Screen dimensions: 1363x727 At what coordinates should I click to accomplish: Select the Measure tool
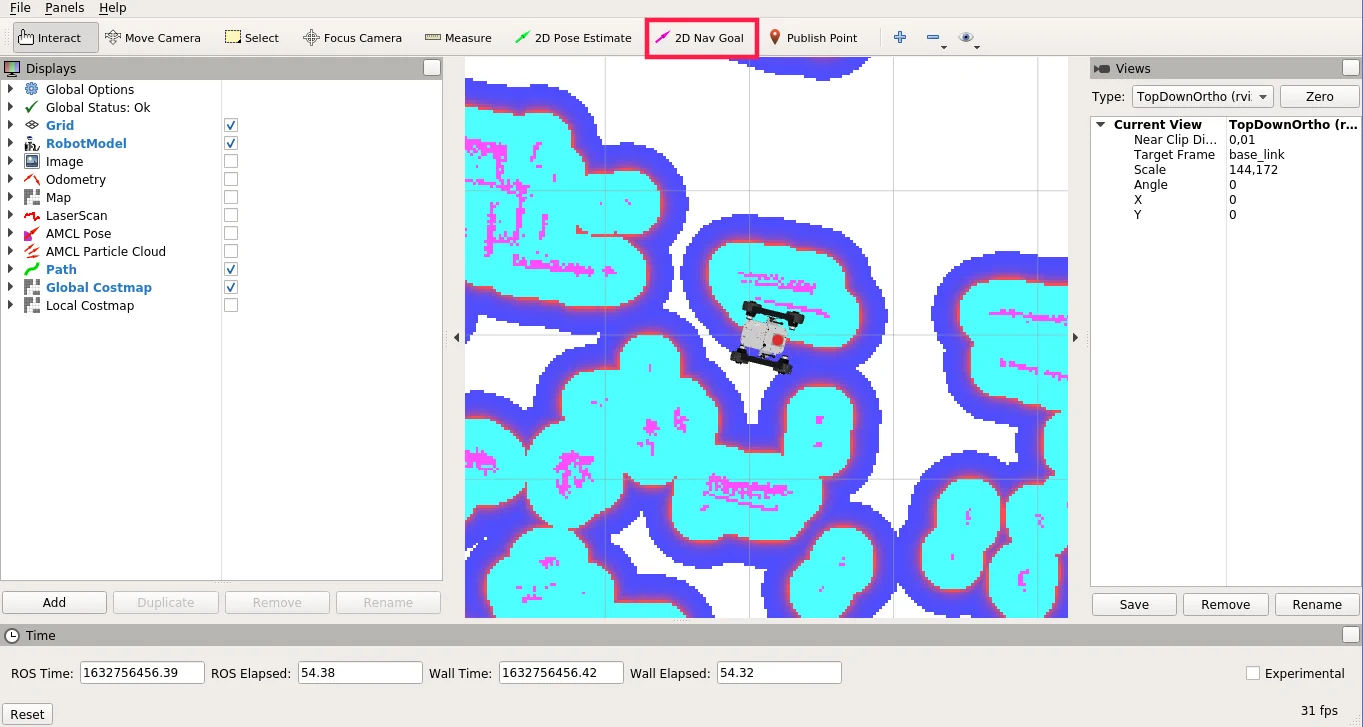pos(458,38)
